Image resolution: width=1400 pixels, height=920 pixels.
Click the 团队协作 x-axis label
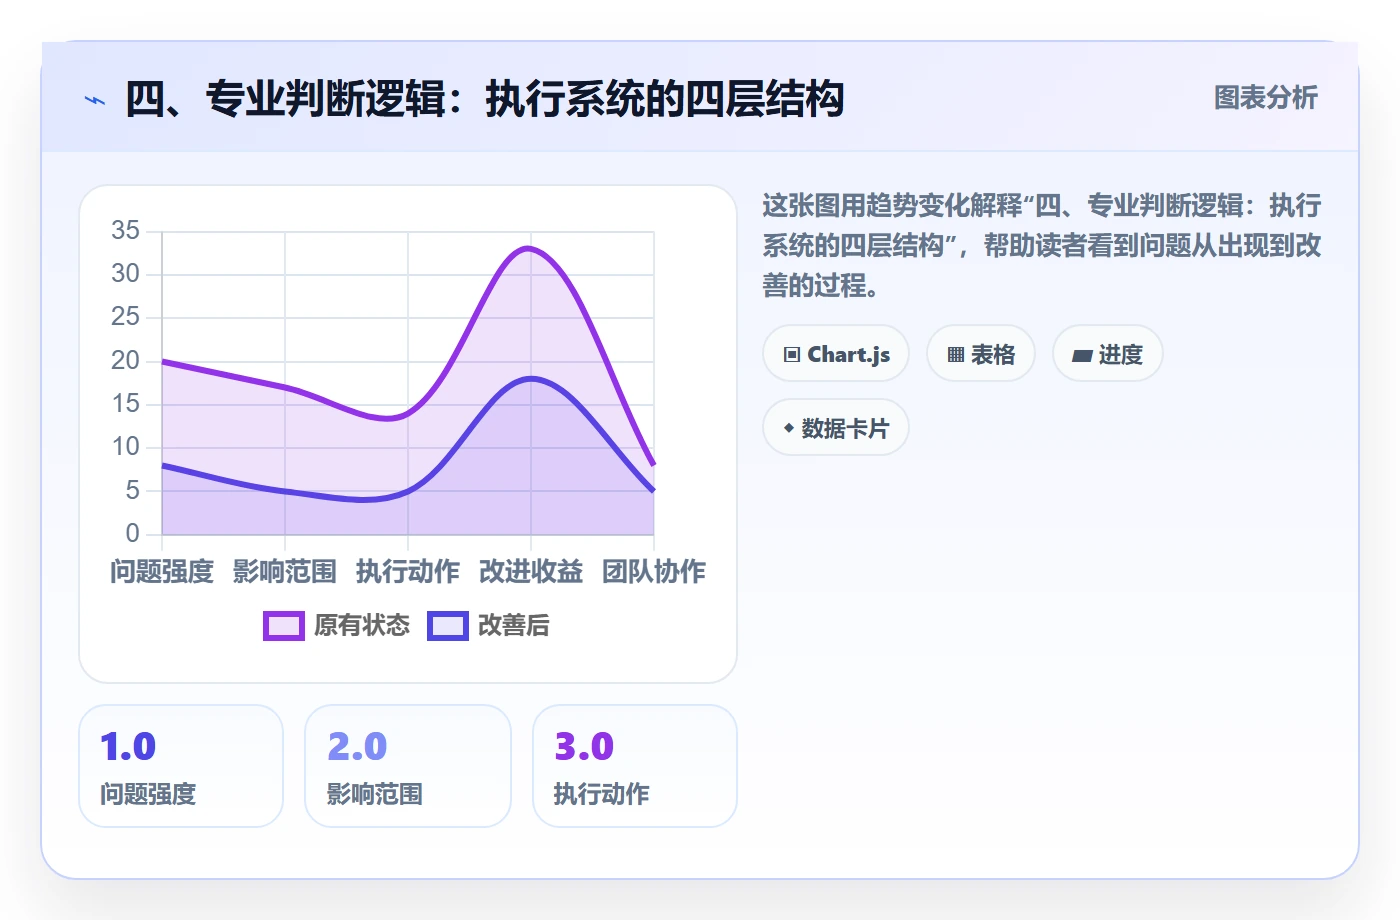coord(654,572)
